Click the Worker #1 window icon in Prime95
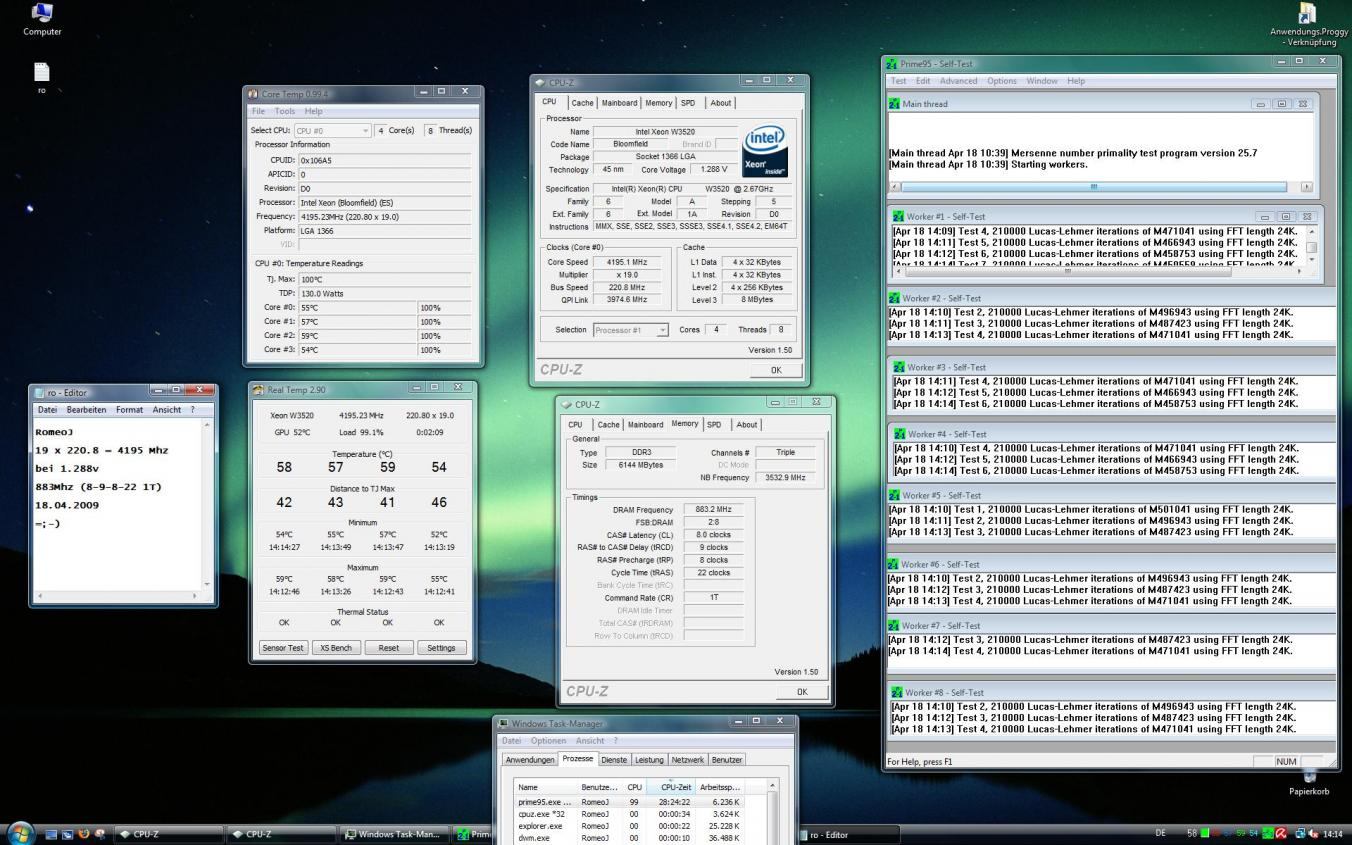The width and height of the screenshot is (1352, 845). (899, 216)
